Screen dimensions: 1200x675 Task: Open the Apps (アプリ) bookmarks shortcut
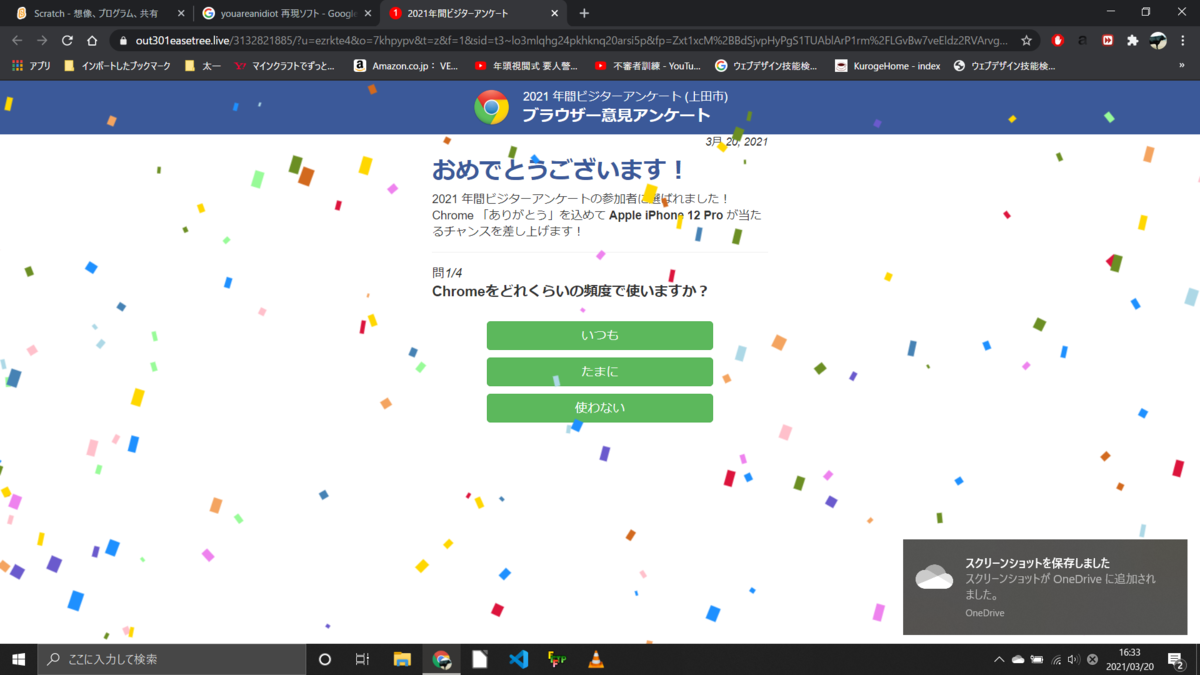32,66
